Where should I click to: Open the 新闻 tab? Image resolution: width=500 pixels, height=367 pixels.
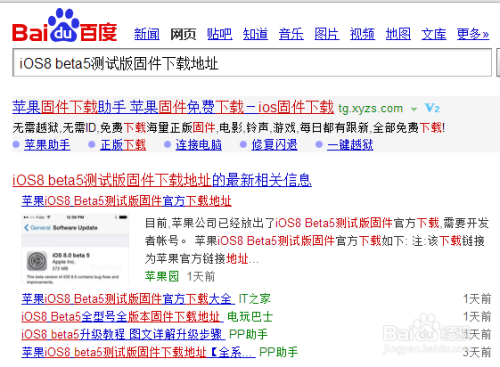[x=147, y=34]
